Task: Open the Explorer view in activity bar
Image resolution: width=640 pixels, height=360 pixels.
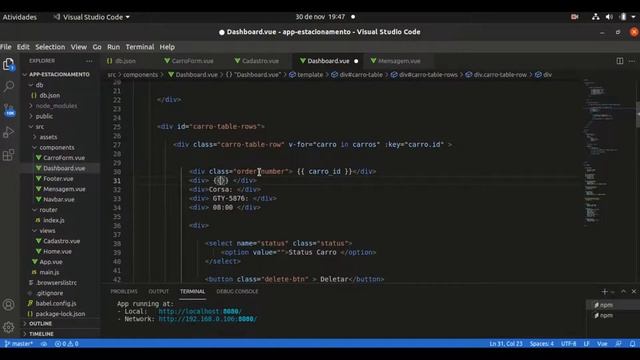Action: (x=9, y=64)
